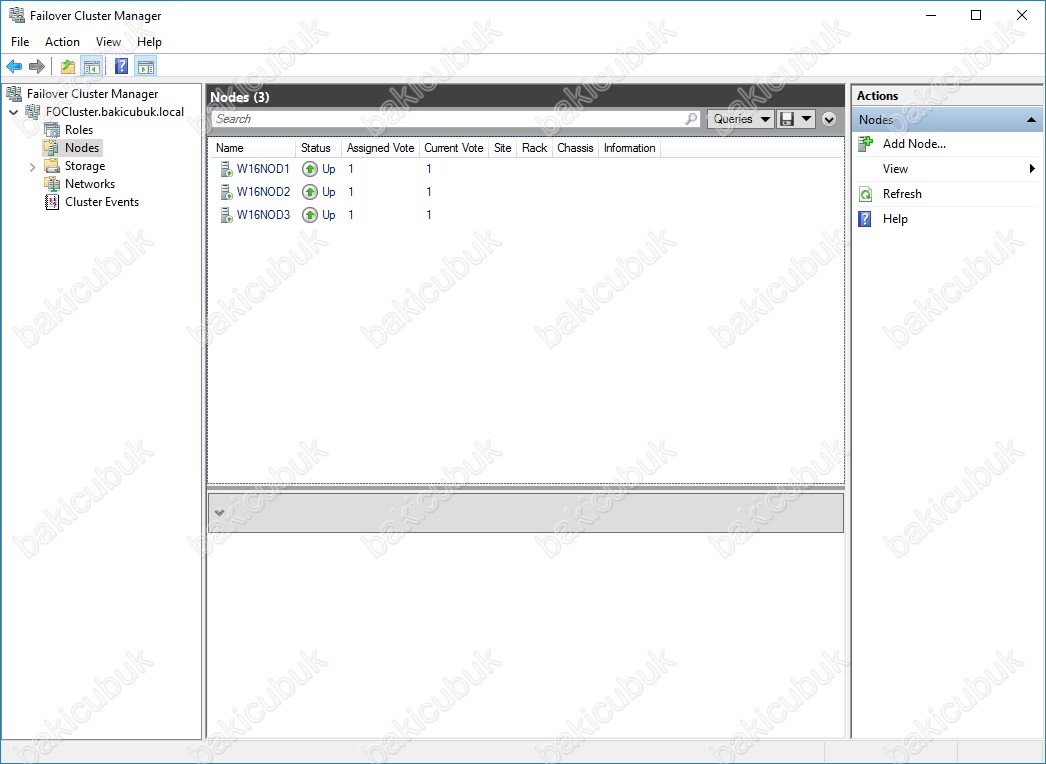
Task: Select Networks in the console tree
Action: pos(90,183)
